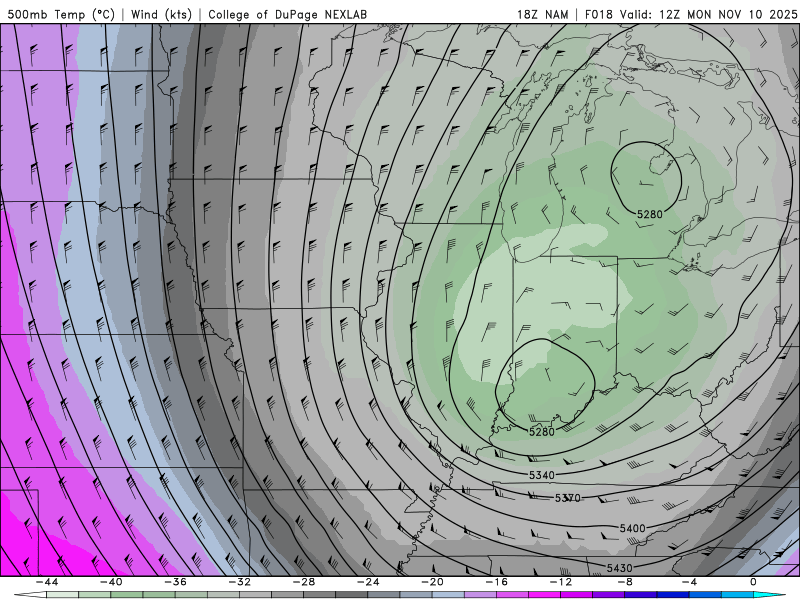This screenshot has height=600, width=800.
Task: Click the '18Z NAM' model run label
Action: (x=542, y=14)
